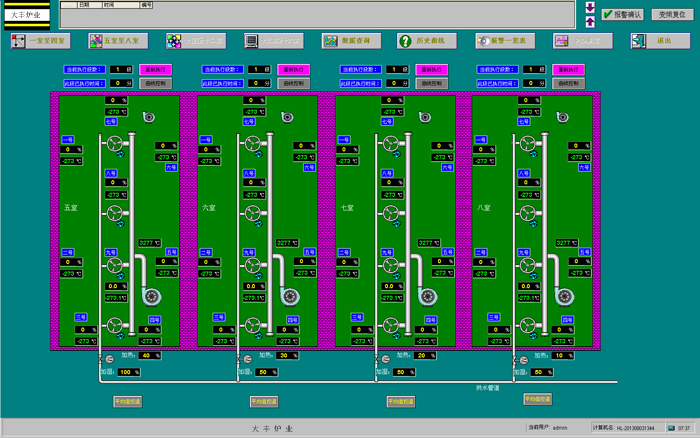This screenshot has height=438, width=700.
Task: Open the 数据查询 data query page
Action: click(x=351, y=41)
